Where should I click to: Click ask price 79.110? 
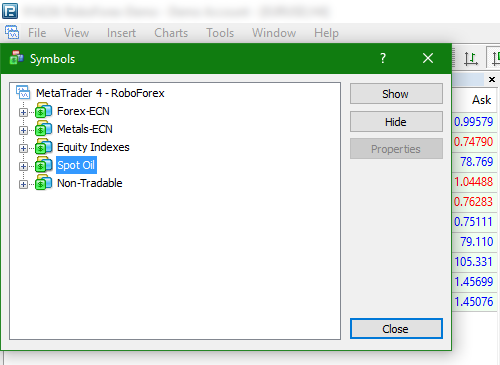click(477, 242)
